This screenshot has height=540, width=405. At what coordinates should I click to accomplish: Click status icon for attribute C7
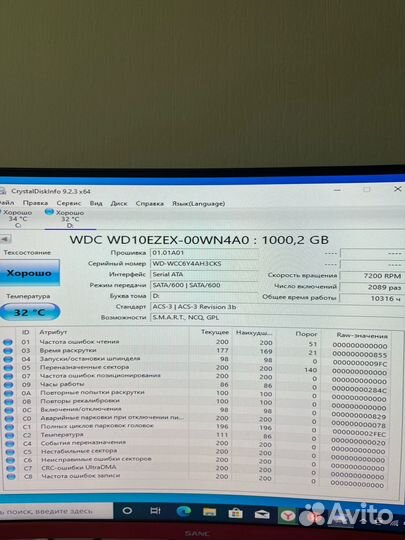point(11,468)
